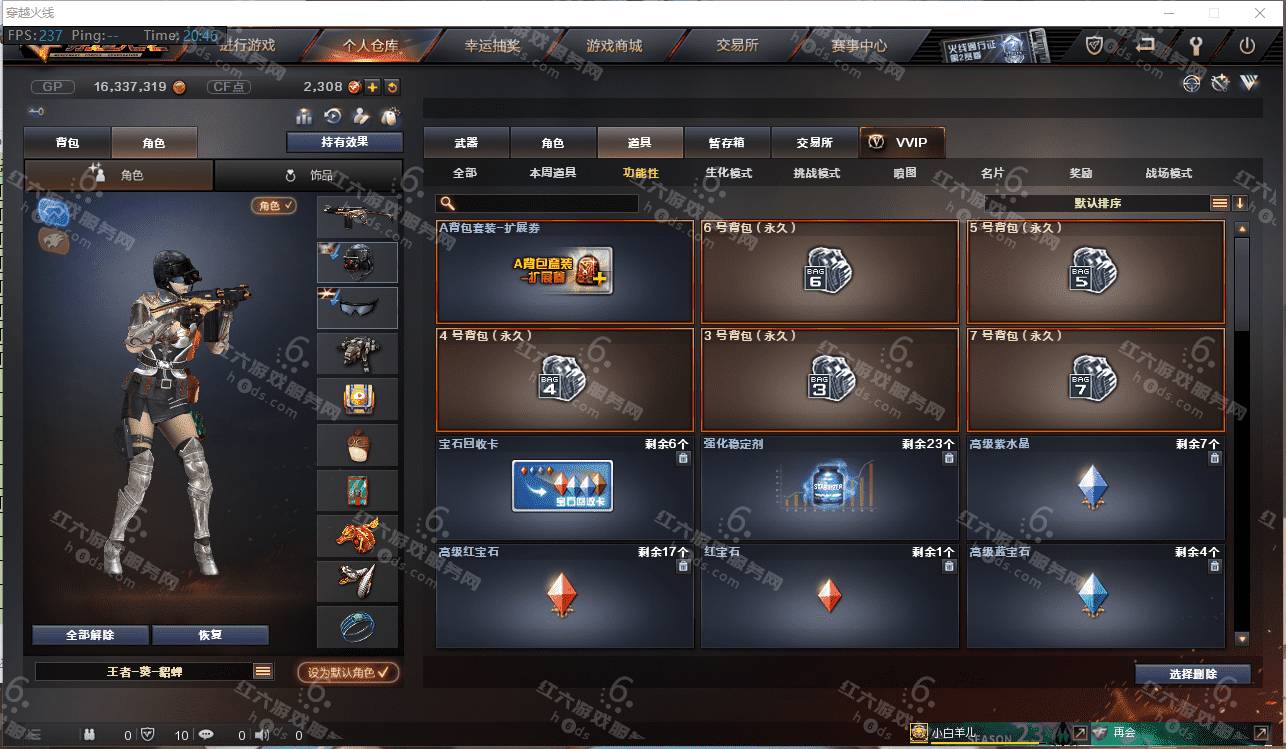Click the 全部解除 button

(x=90, y=635)
